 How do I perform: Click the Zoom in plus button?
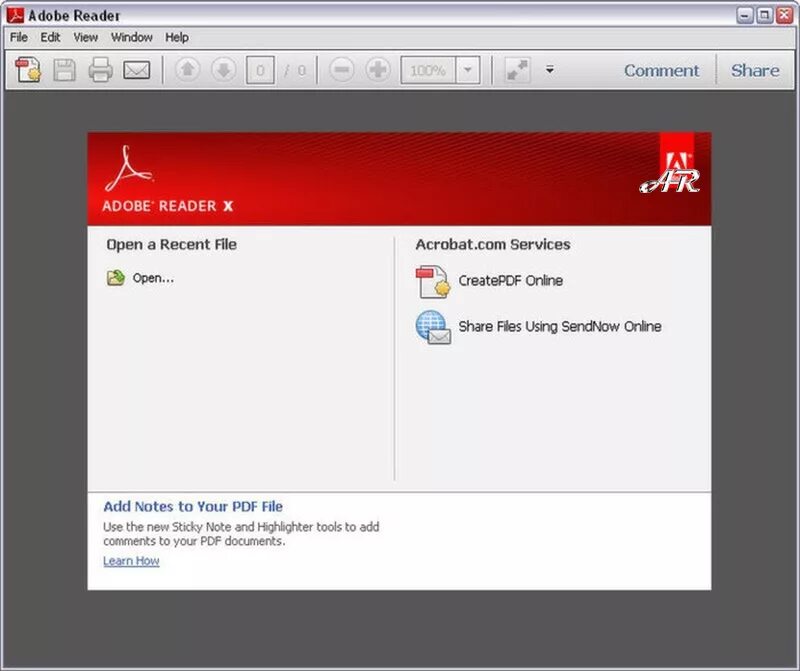click(378, 69)
